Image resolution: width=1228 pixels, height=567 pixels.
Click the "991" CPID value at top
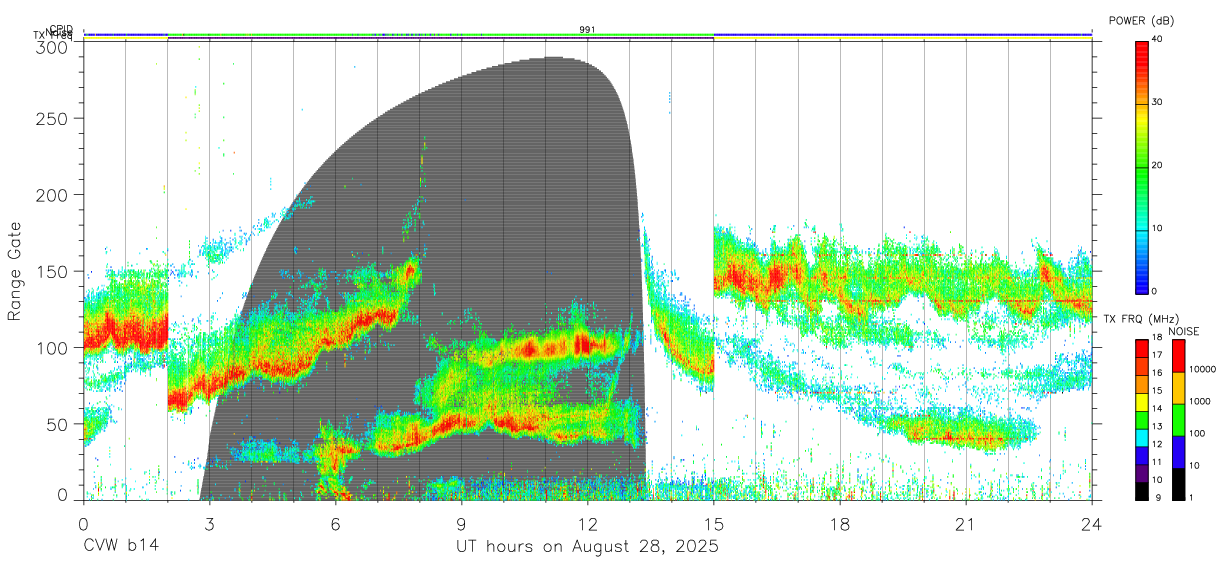pos(587,30)
